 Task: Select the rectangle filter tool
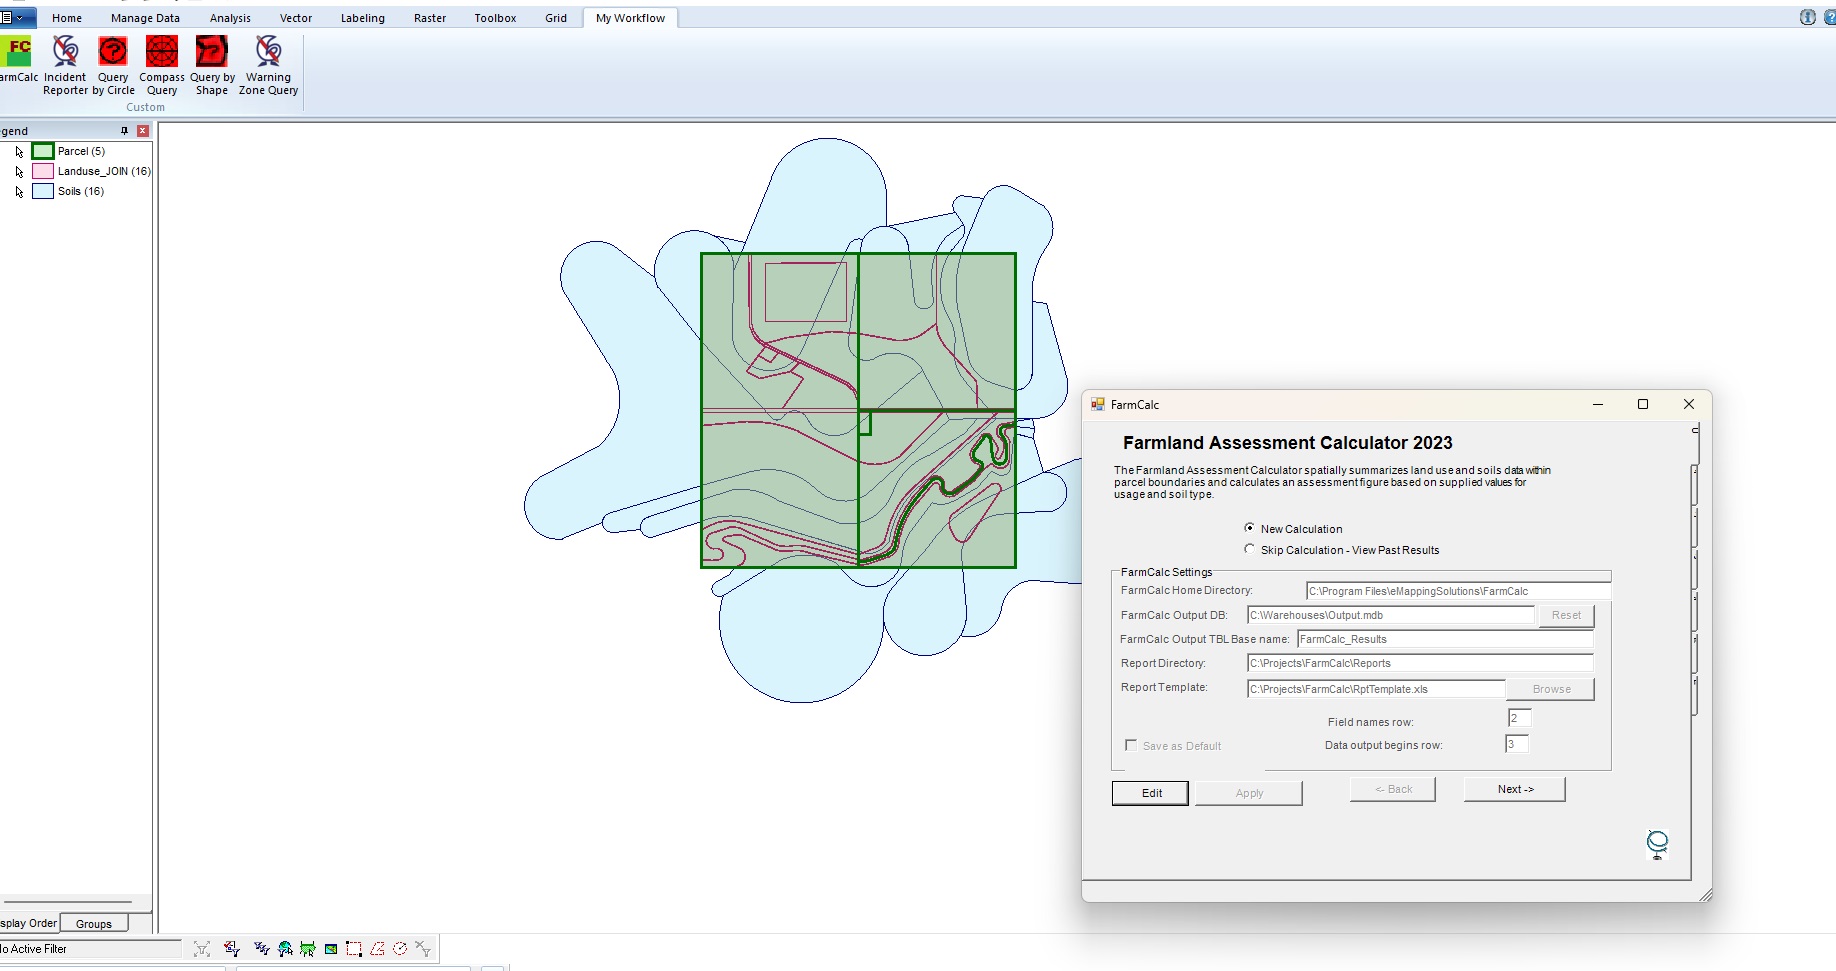coord(354,949)
